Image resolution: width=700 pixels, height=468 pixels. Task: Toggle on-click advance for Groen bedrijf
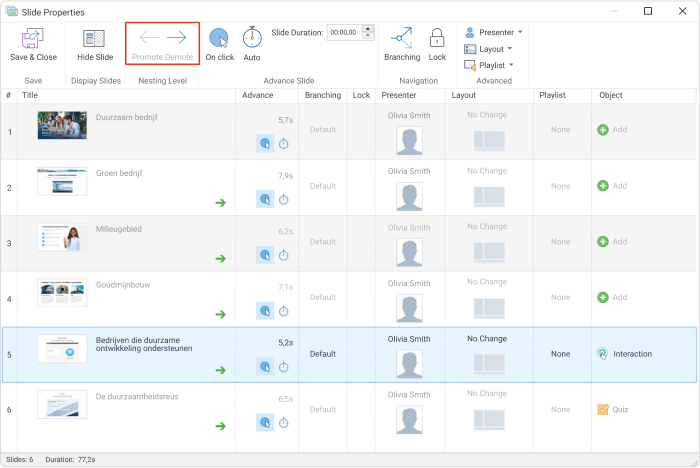tap(265, 199)
